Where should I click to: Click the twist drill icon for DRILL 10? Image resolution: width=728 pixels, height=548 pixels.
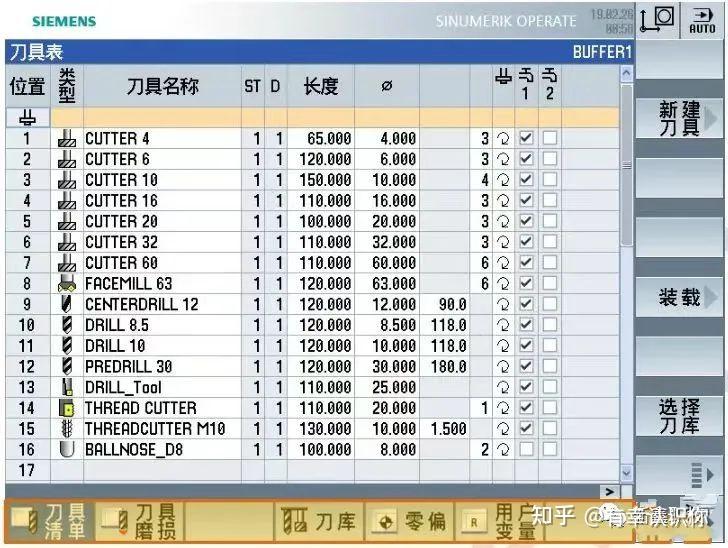click(x=67, y=346)
